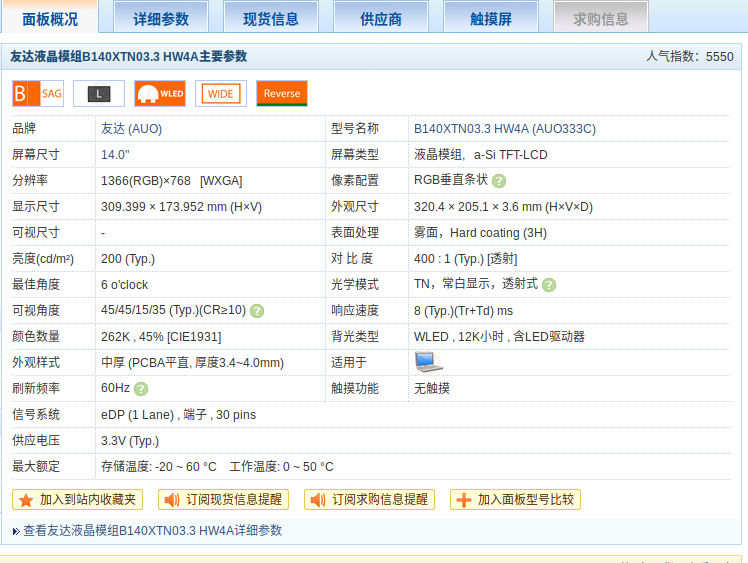
Task: Click help icon next to 透射式
Action: 549,285
